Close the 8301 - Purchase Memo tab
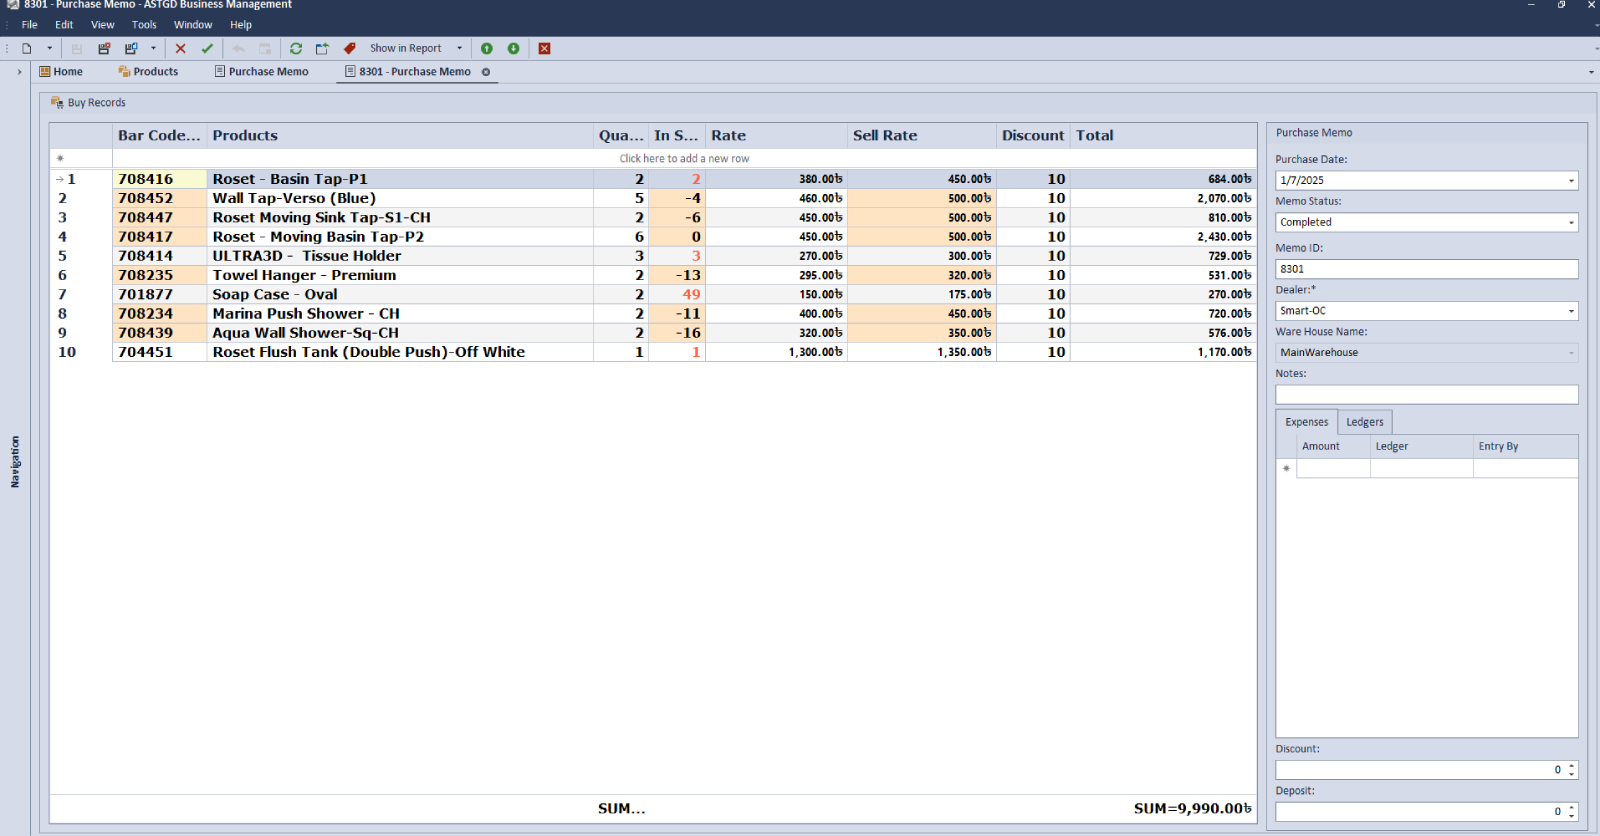 [x=486, y=72]
